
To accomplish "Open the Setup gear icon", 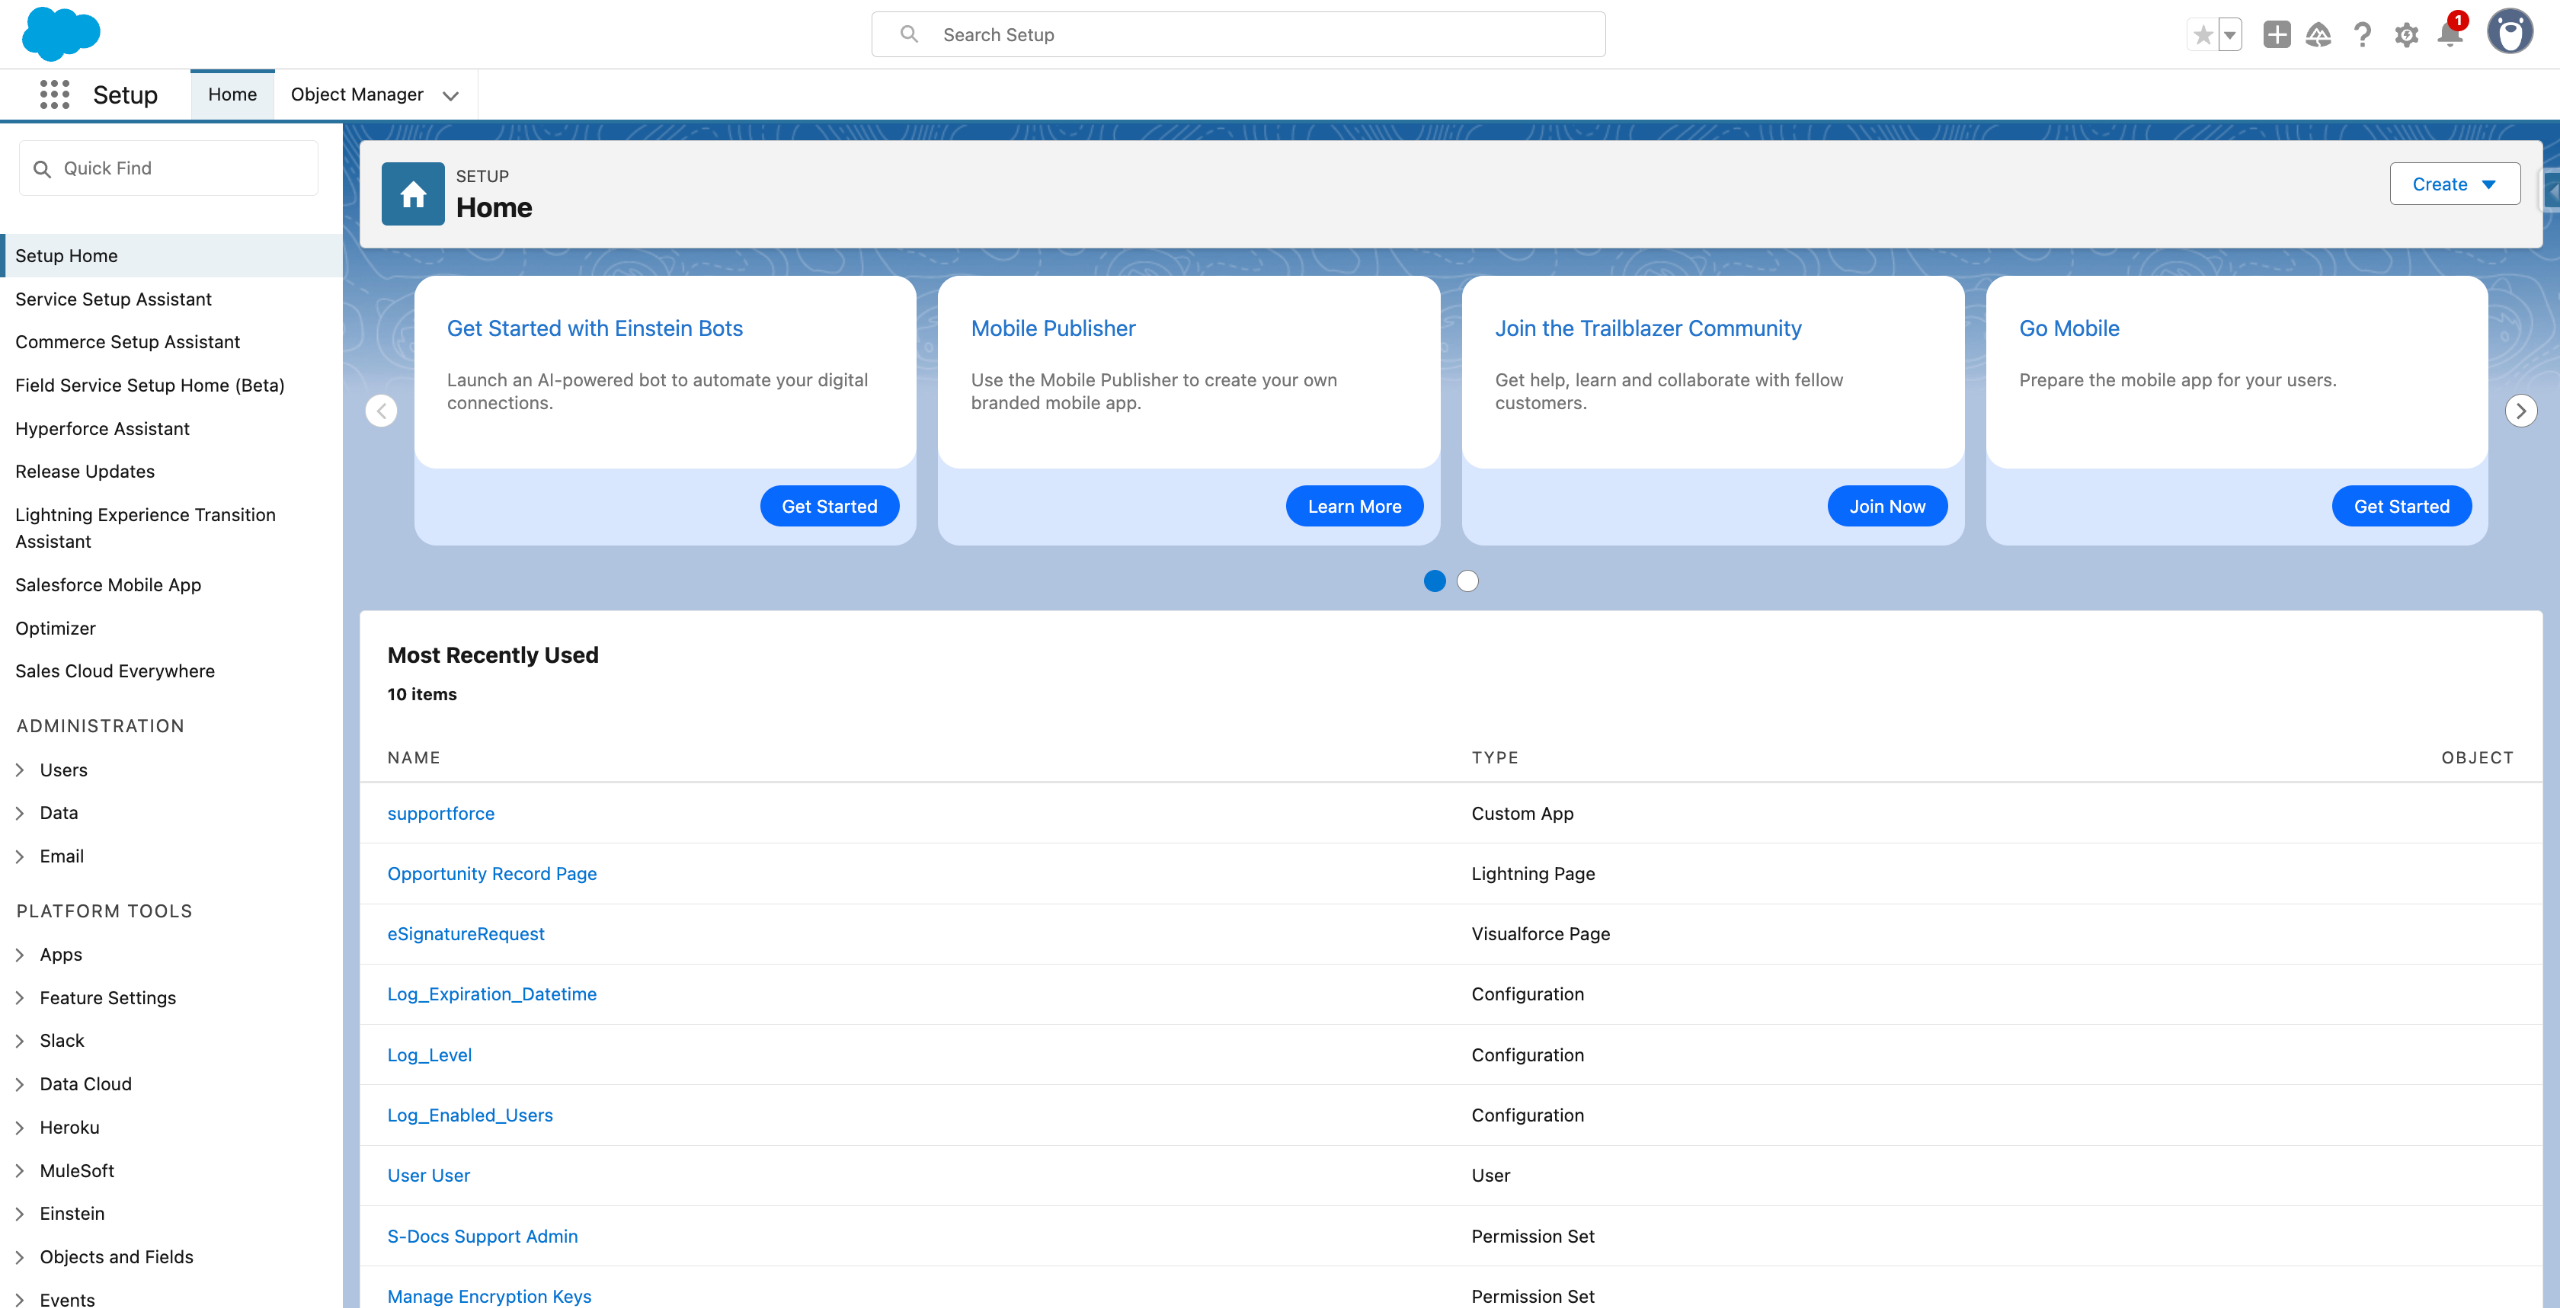I will 2406,35.
